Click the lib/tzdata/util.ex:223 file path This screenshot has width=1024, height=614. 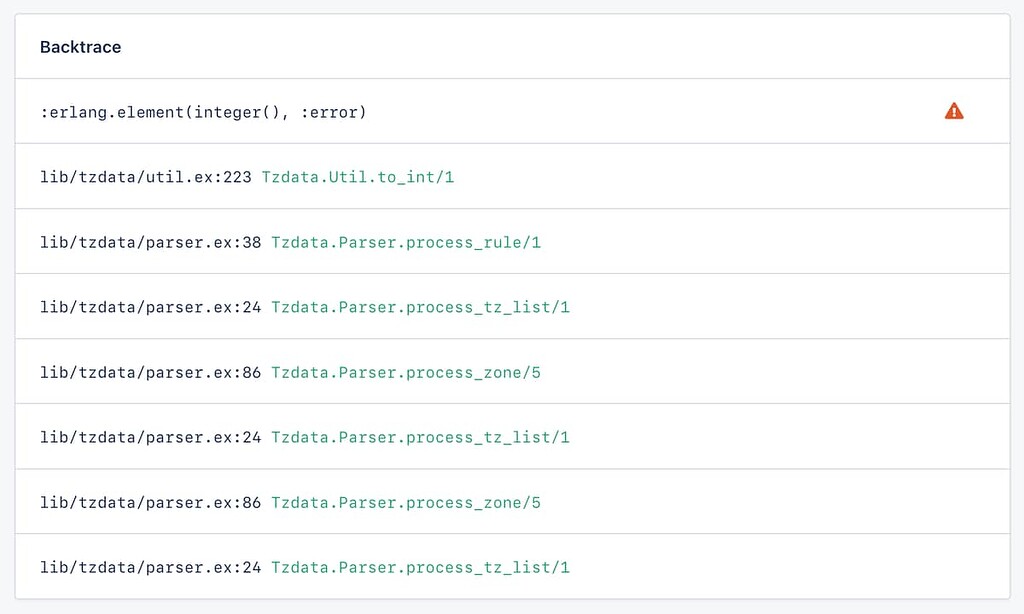pos(146,177)
